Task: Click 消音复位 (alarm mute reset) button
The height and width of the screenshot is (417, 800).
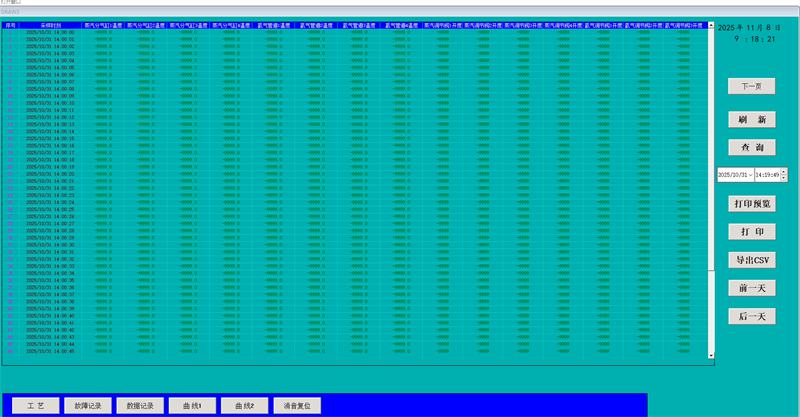Action: [298, 407]
